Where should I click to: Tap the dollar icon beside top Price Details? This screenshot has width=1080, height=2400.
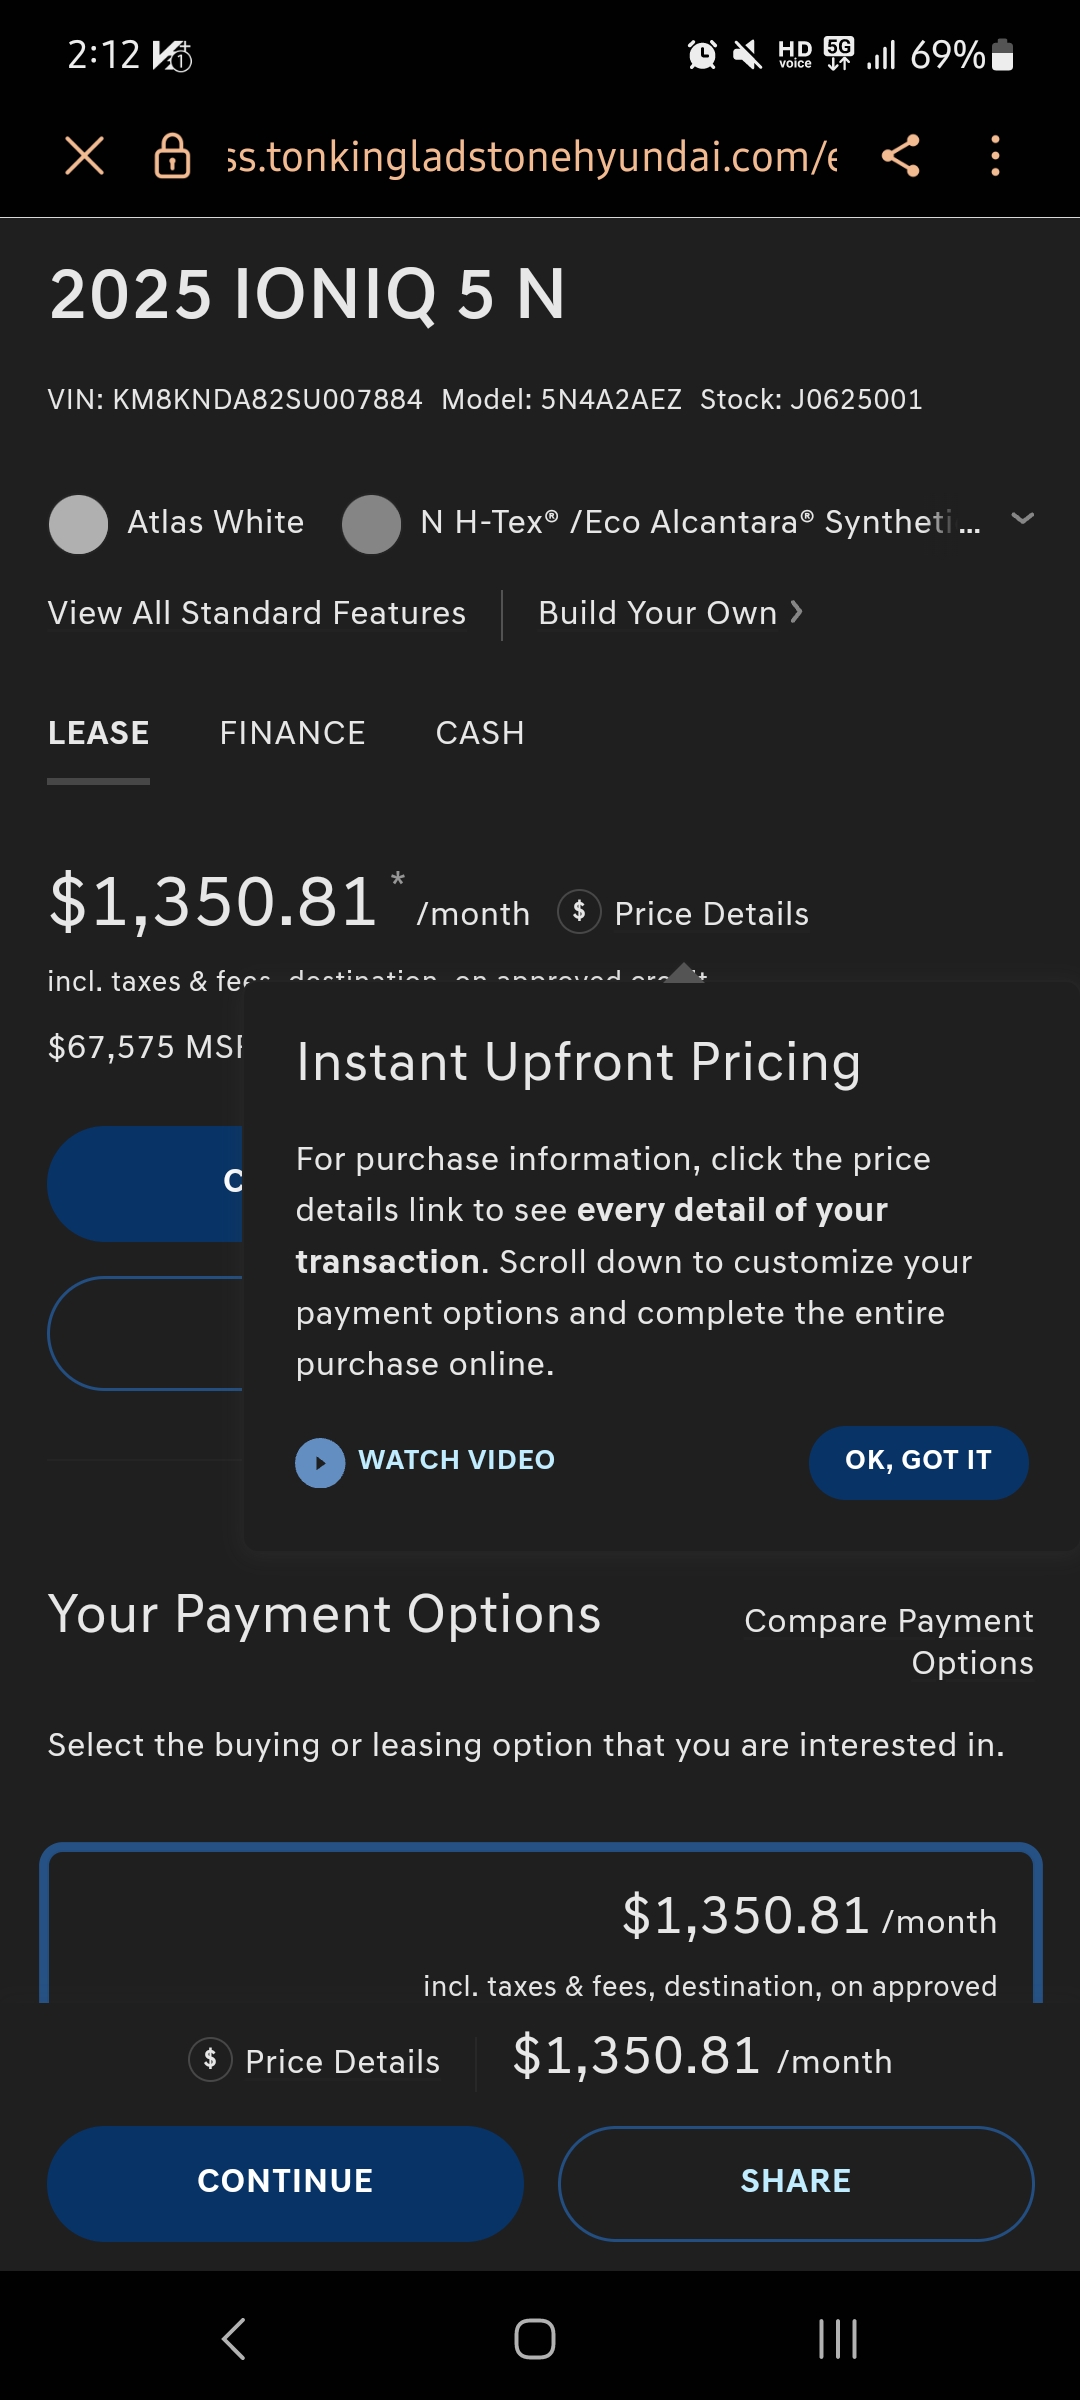pos(579,911)
